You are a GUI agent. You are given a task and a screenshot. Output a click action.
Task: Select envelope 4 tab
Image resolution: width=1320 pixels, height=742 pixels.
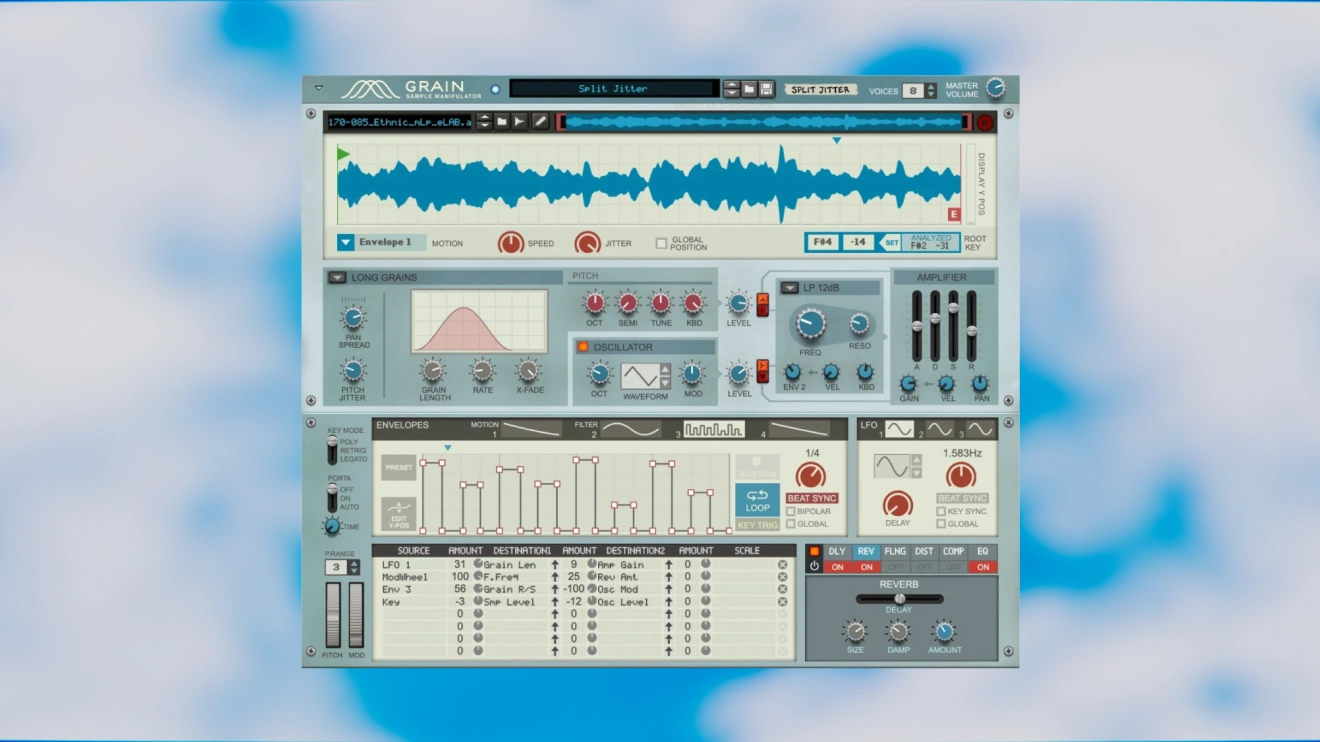coord(798,429)
